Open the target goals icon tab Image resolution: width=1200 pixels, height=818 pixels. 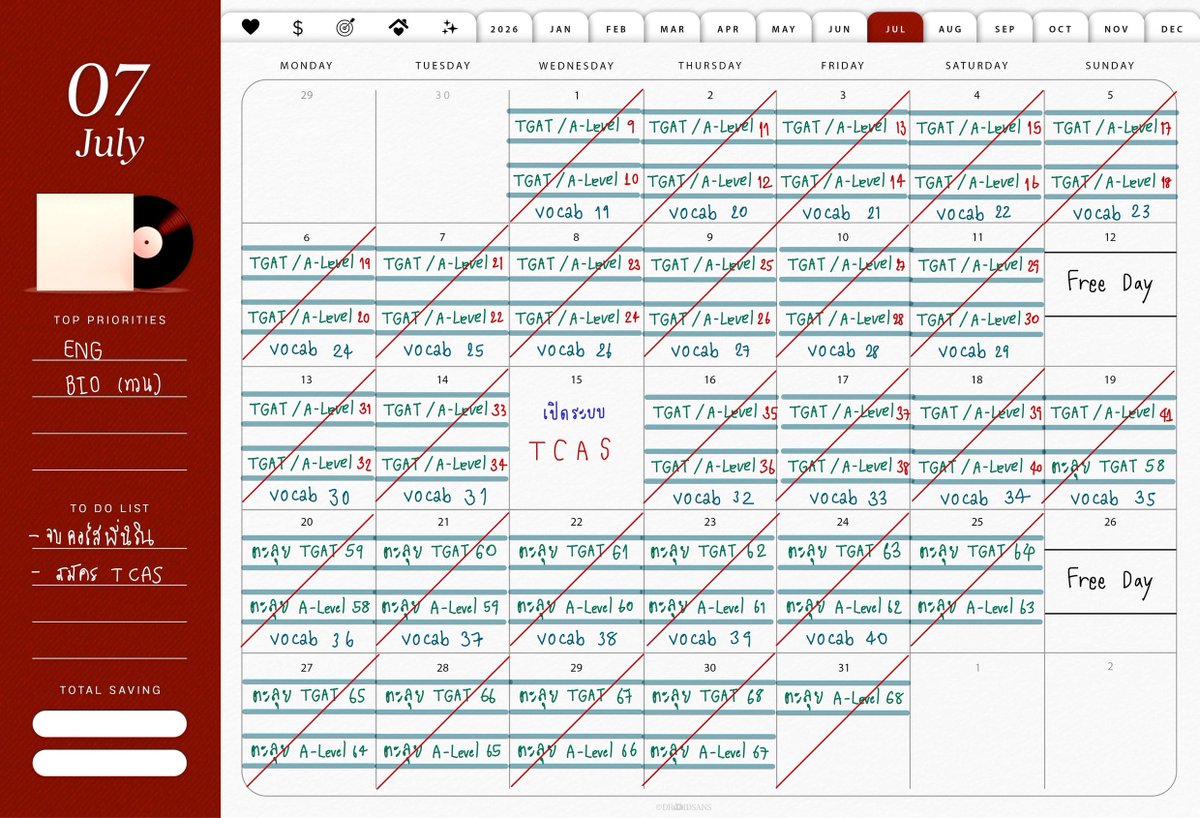(346, 28)
